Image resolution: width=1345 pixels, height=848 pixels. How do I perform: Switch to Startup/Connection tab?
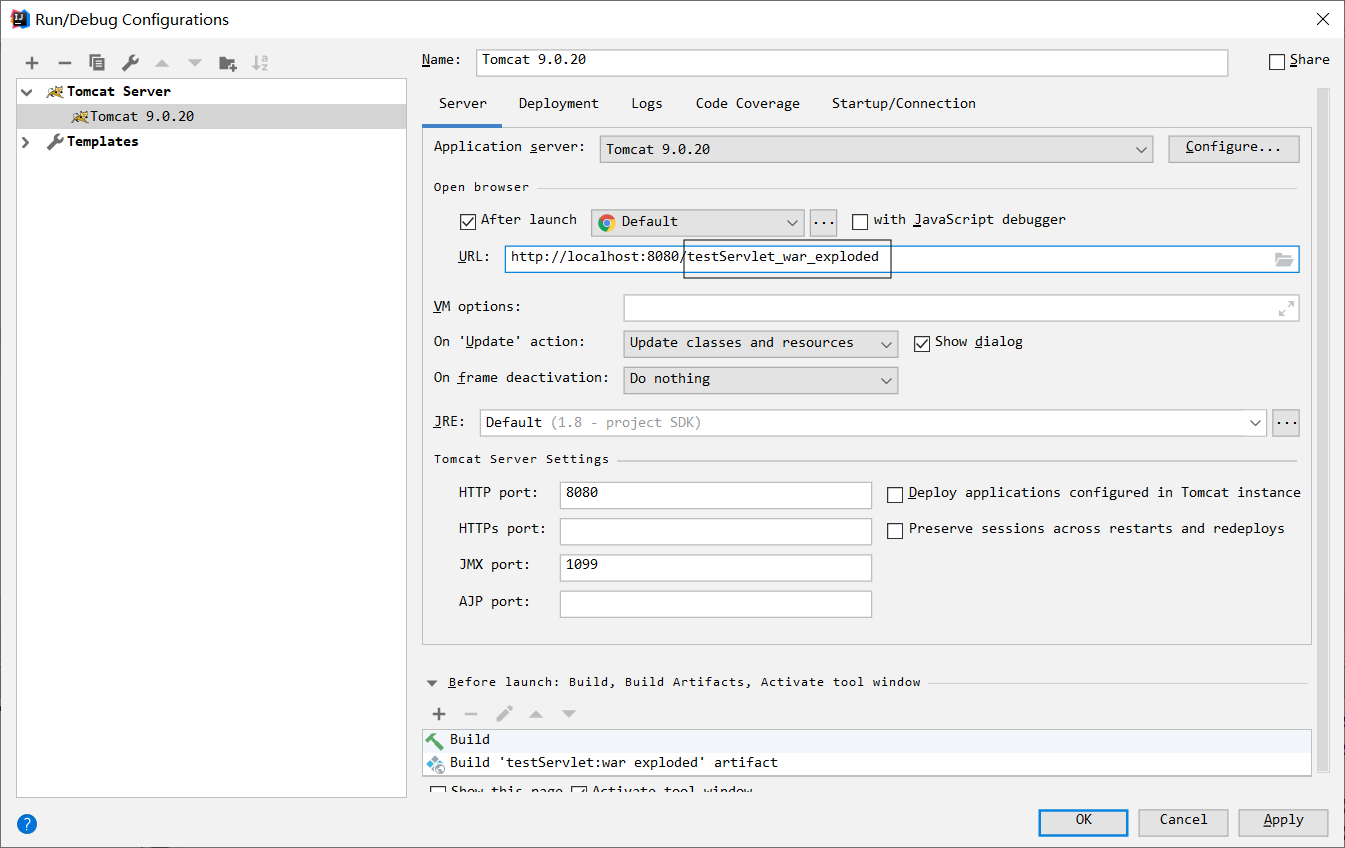click(904, 104)
